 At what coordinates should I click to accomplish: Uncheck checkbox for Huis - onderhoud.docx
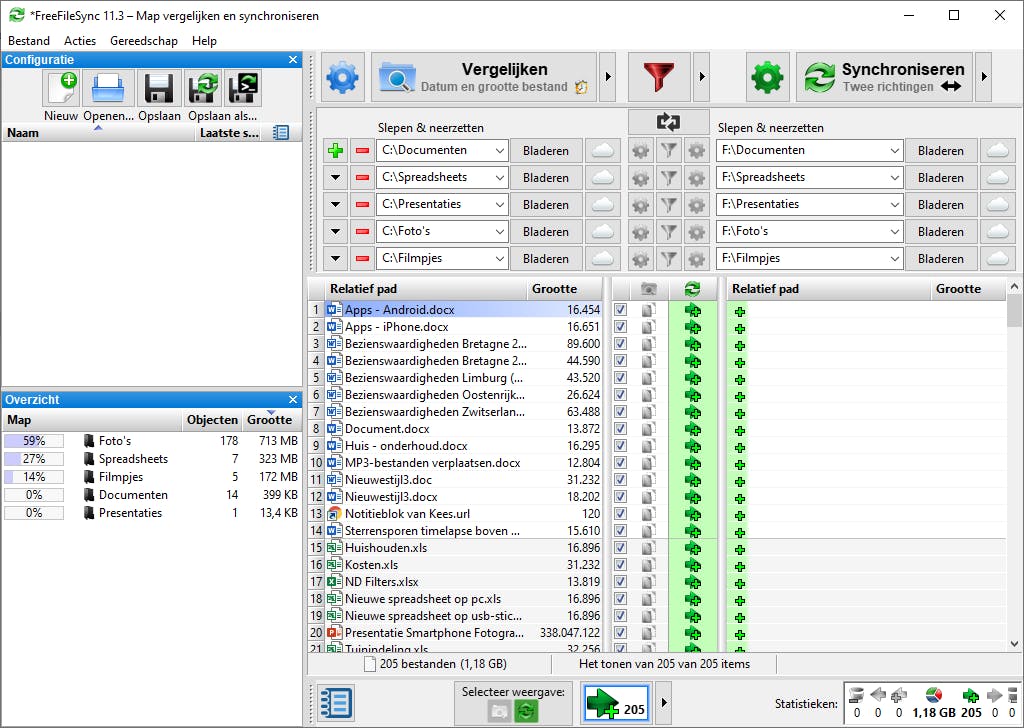pos(620,446)
